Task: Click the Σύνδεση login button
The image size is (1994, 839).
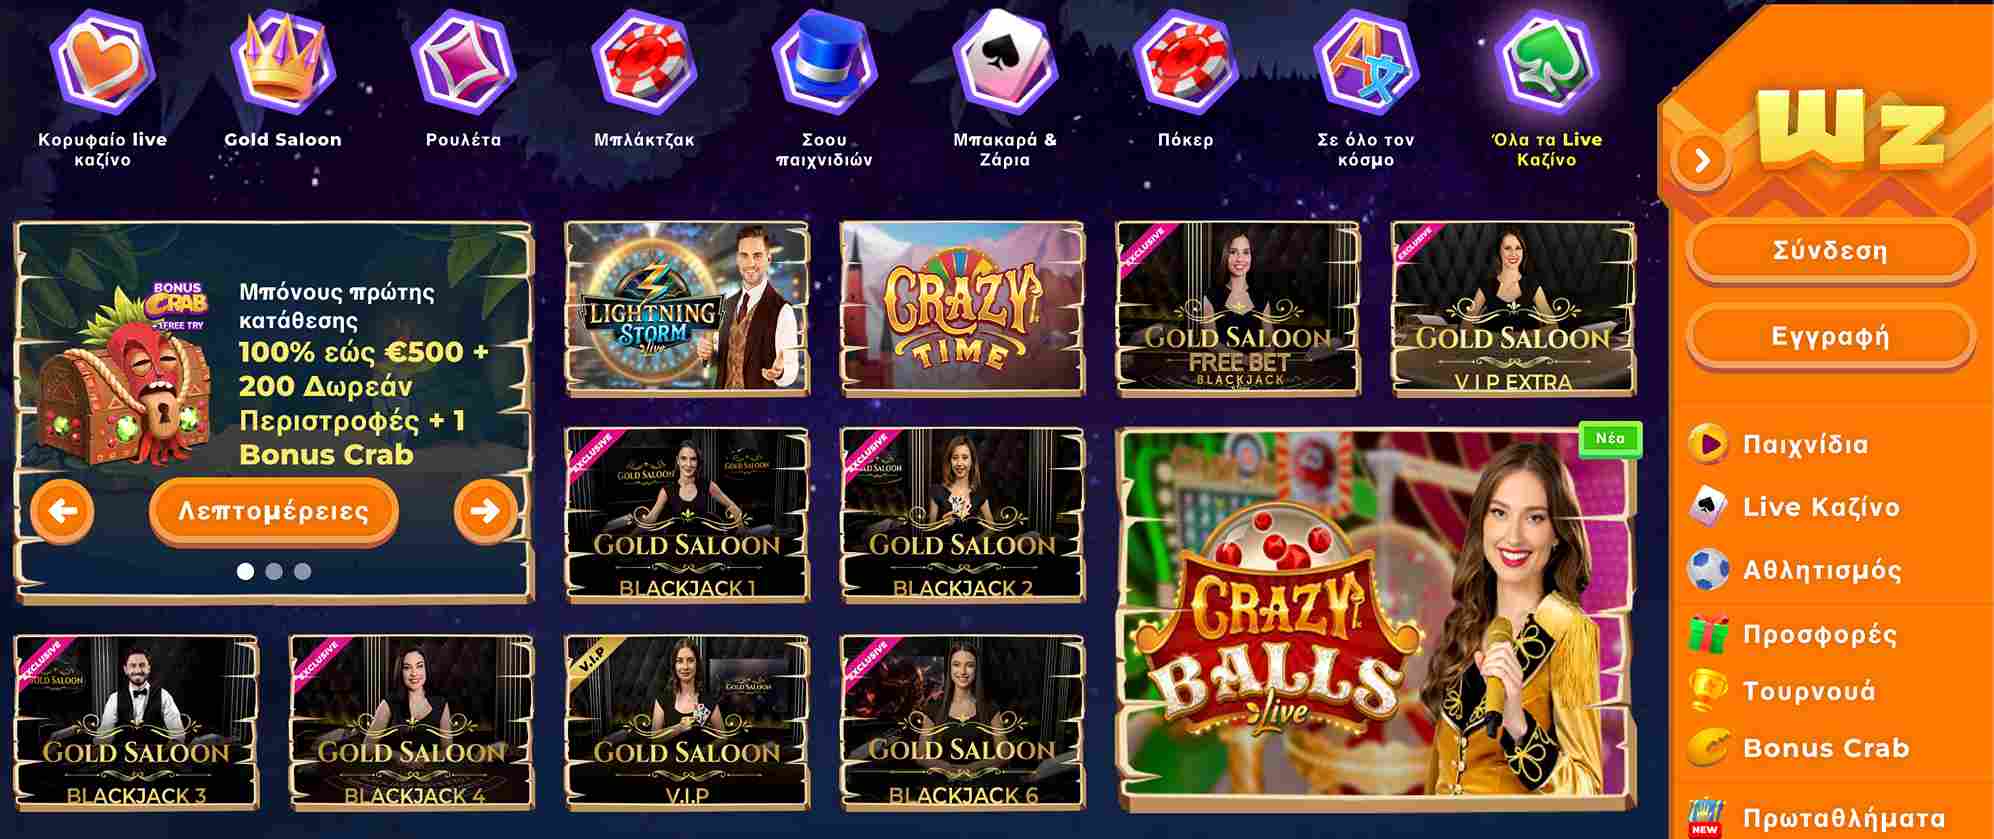Action: [1830, 250]
